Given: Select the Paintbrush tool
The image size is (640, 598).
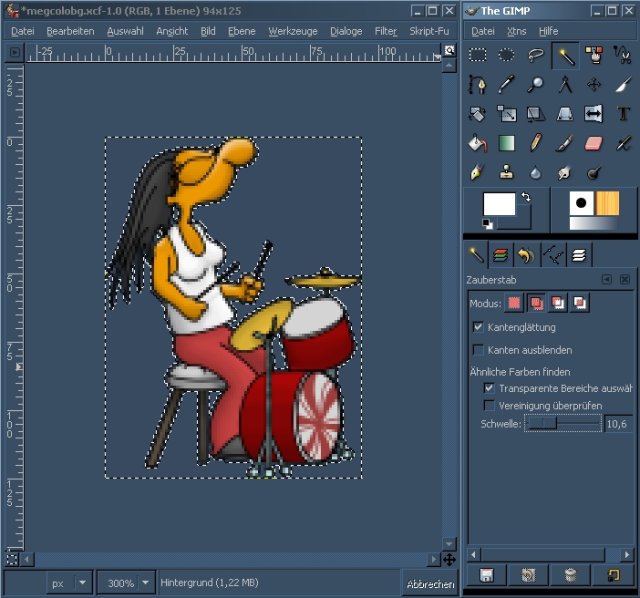Looking at the screenshot, I should coord(565,143).
